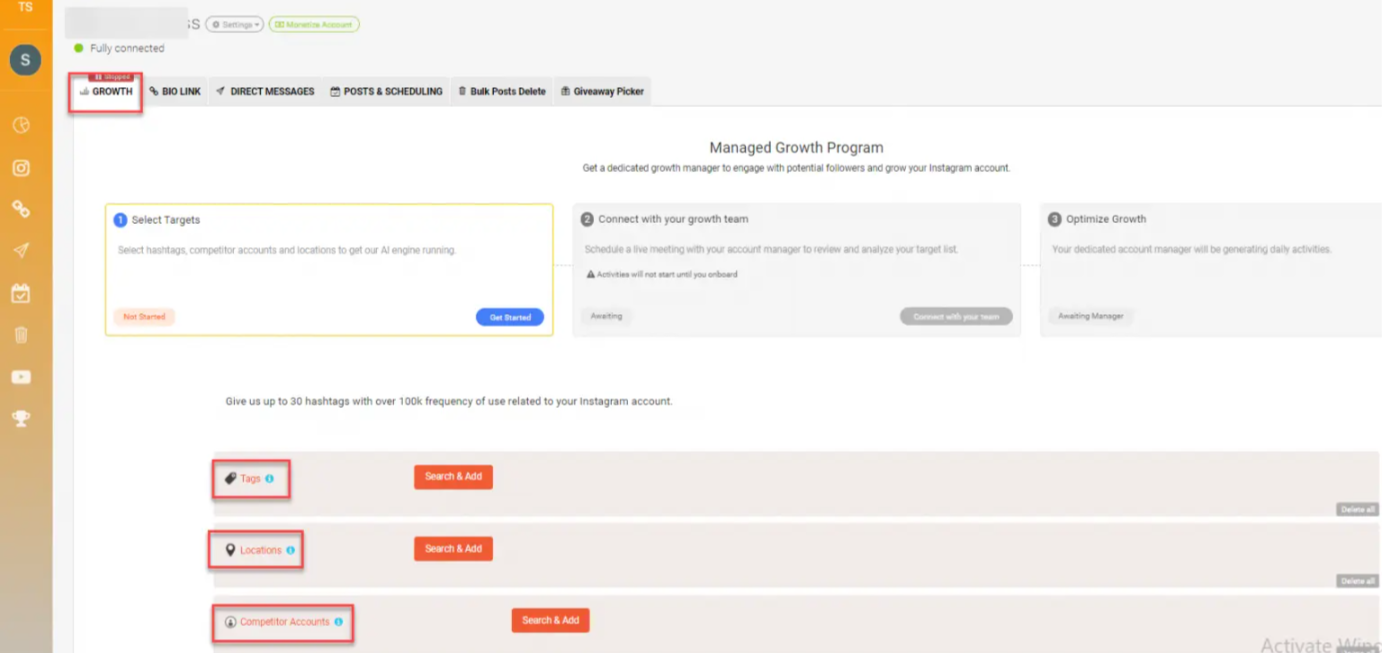The height and width of the screenshot is (653, 1383).
Task: Open the Giveaway Picker tab
Action: (602, 91)
